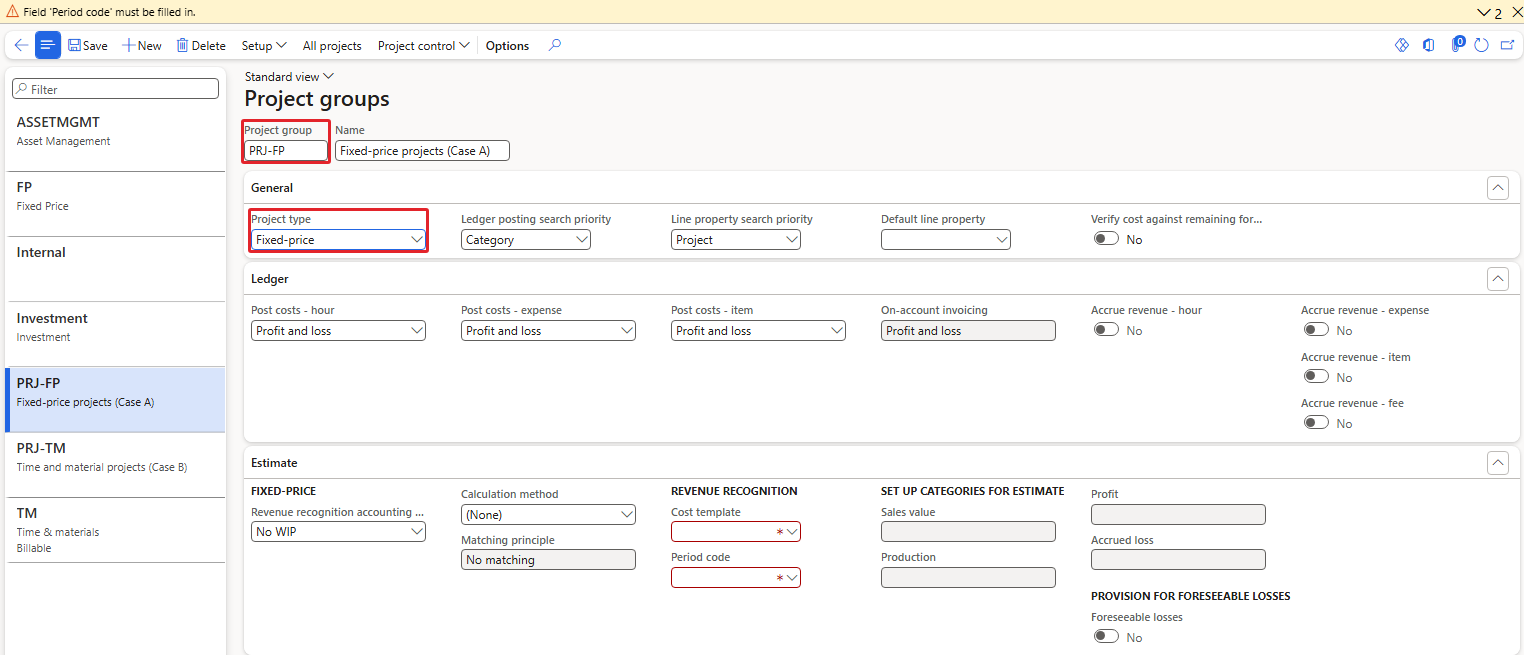Open in Microsoft Office icon

[x=1428, y=45]
